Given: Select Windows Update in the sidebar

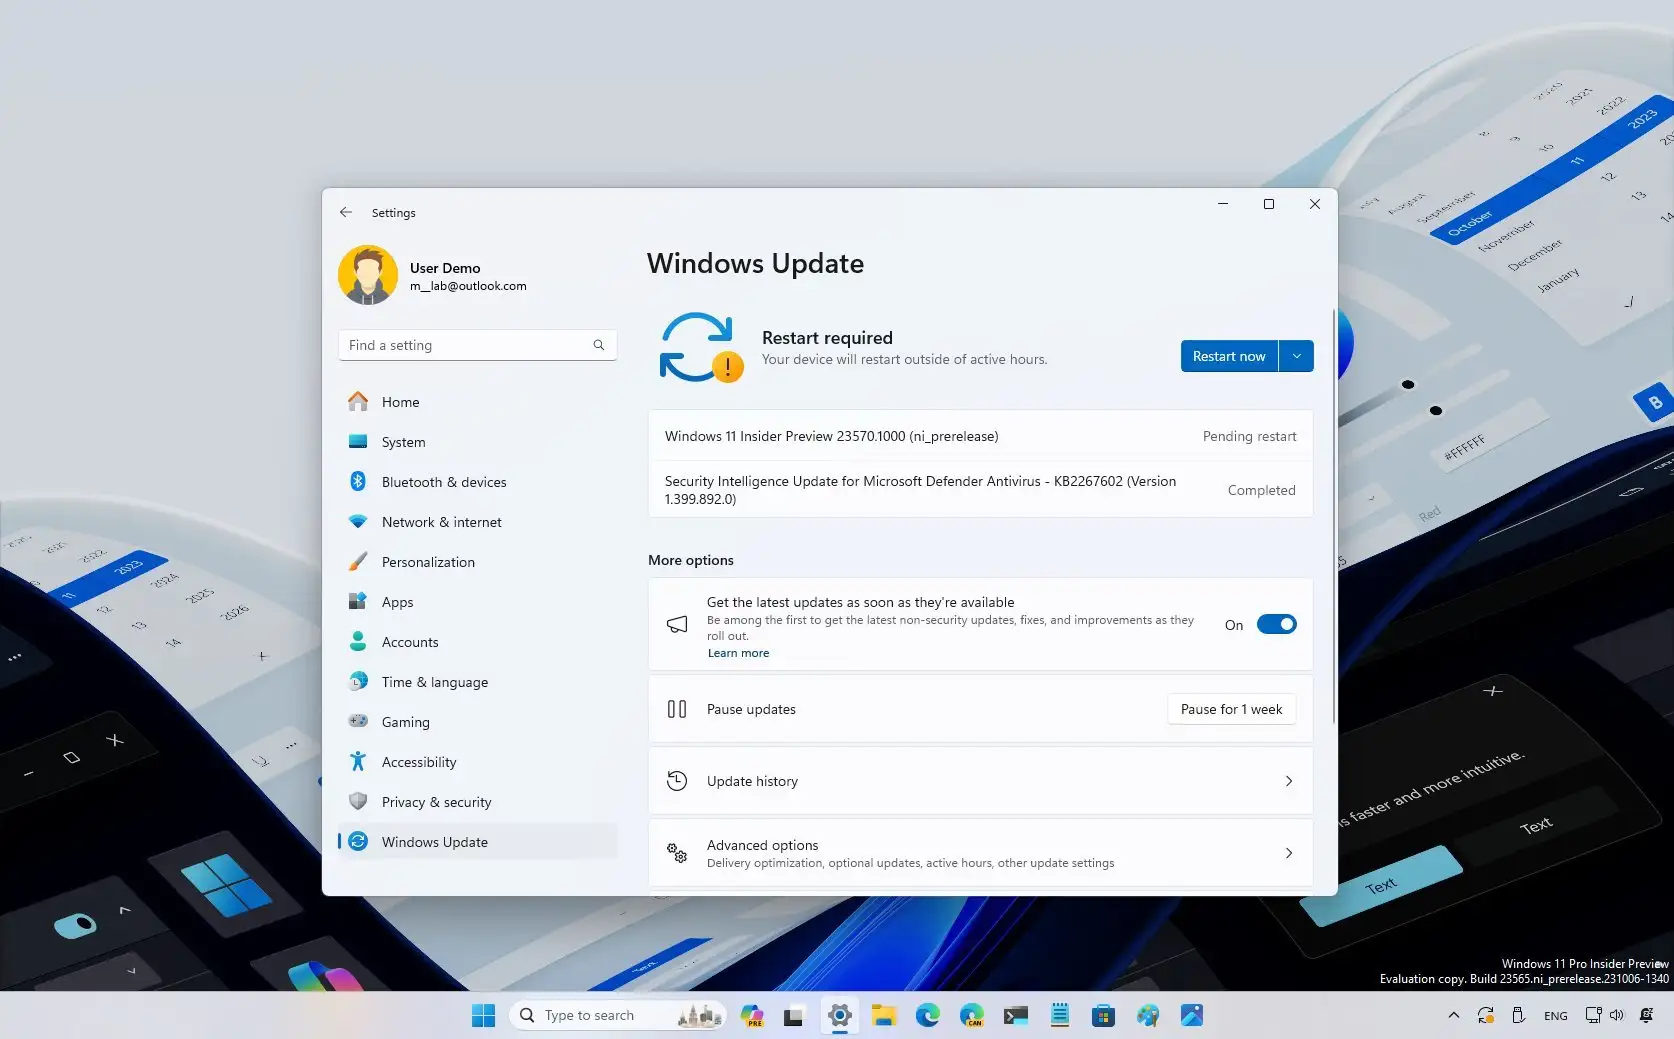Looking at the screenshot, I should [x=434, y=841].
